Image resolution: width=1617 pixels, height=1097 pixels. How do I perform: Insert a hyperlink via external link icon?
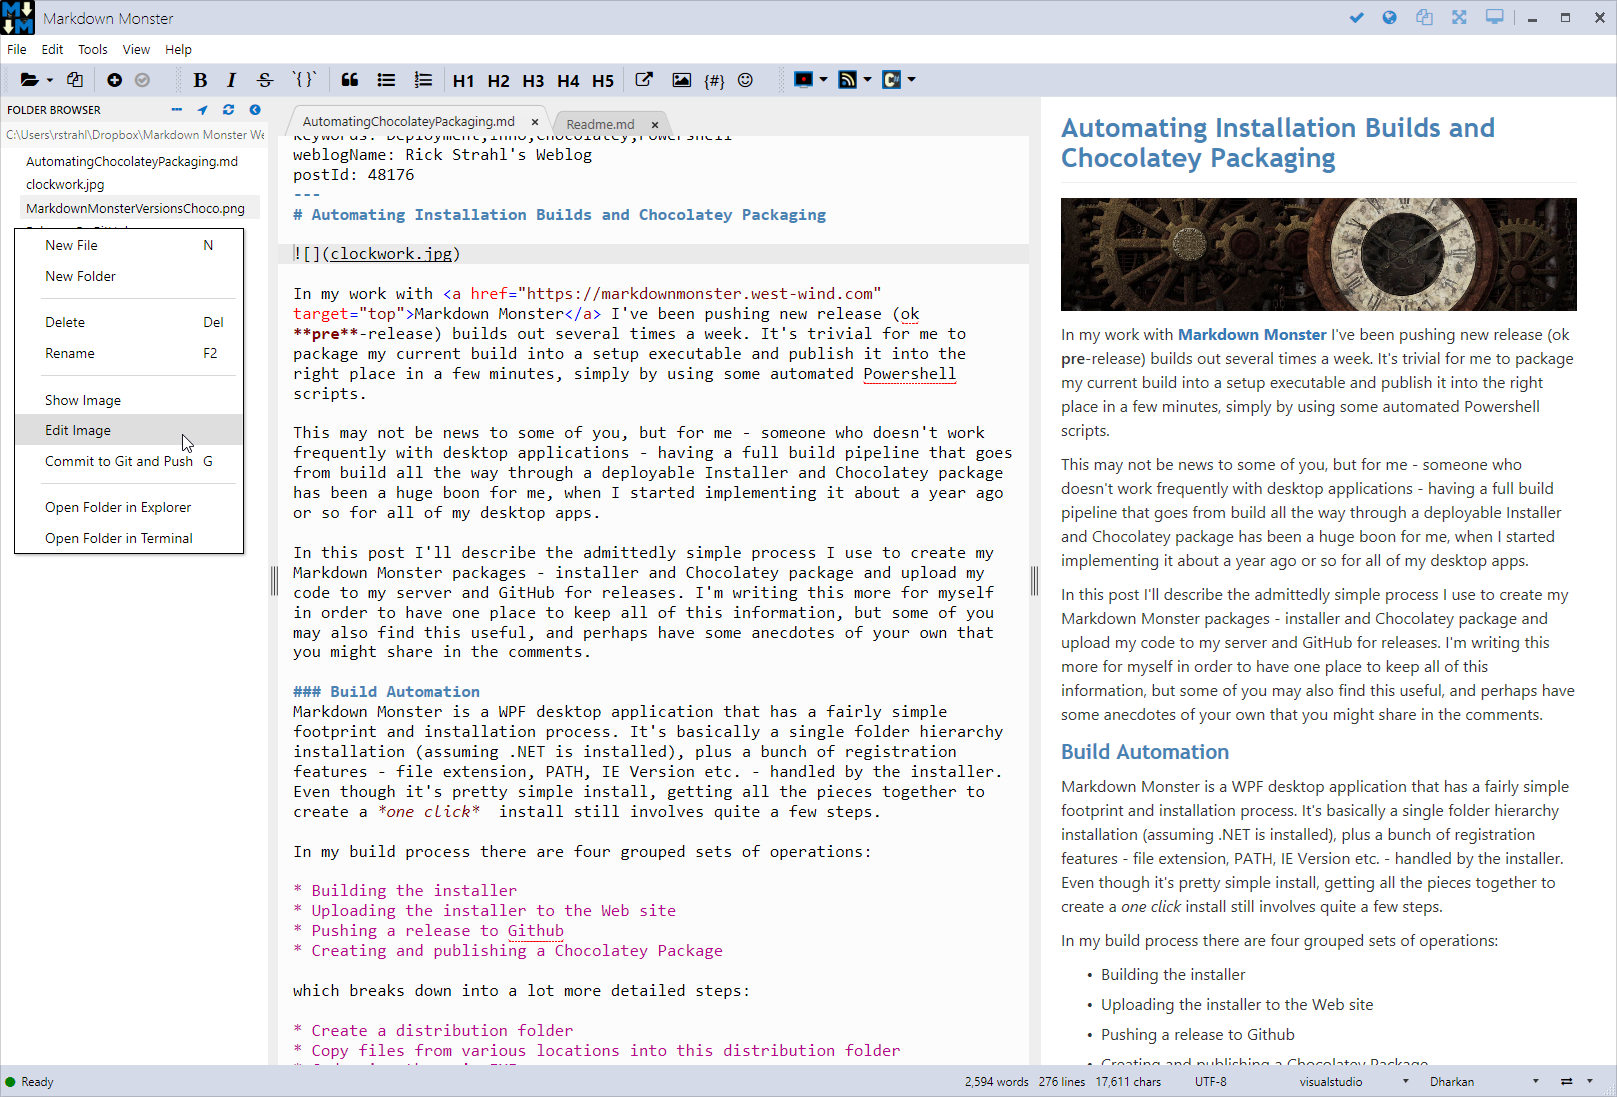644,80
